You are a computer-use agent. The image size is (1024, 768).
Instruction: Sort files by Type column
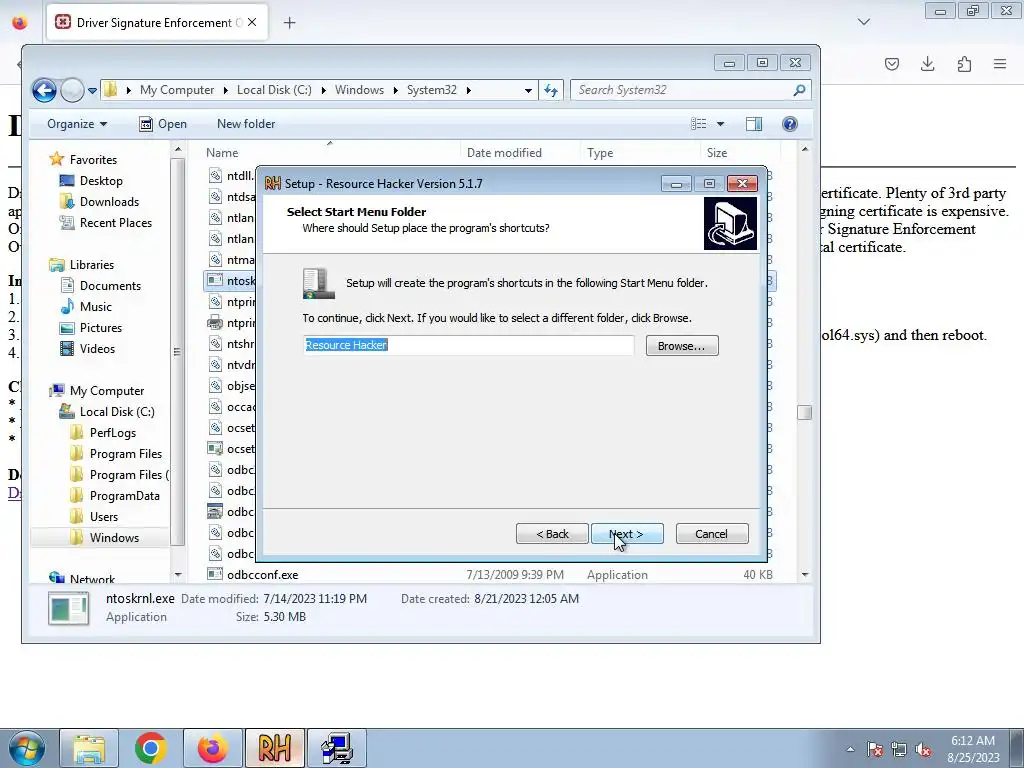pyautogui.click(x=600, y=153)
